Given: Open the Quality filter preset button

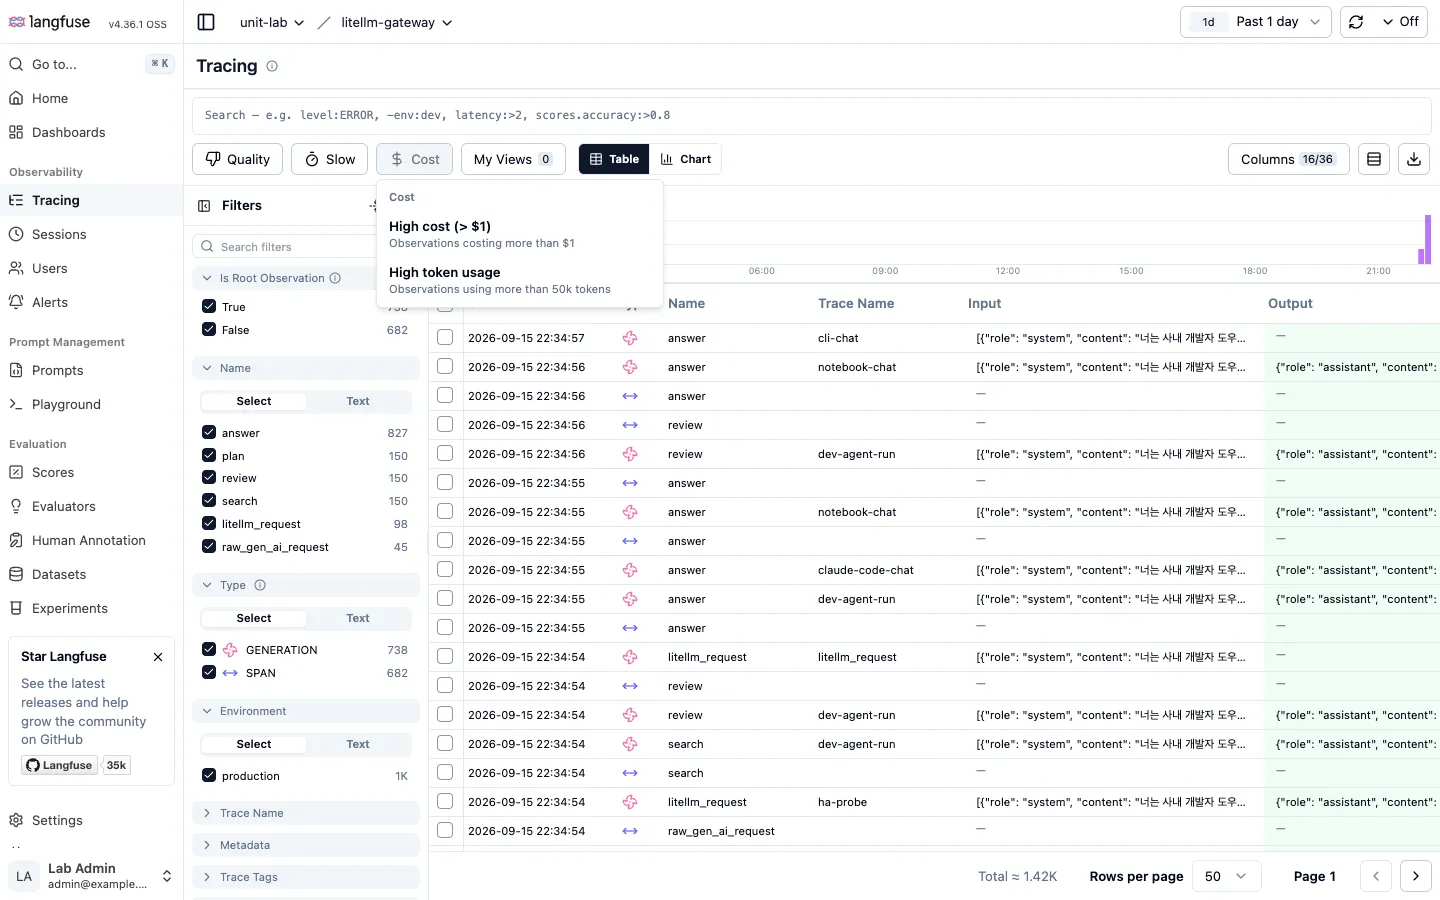Looking at the screenshot, I should [238, 159].
